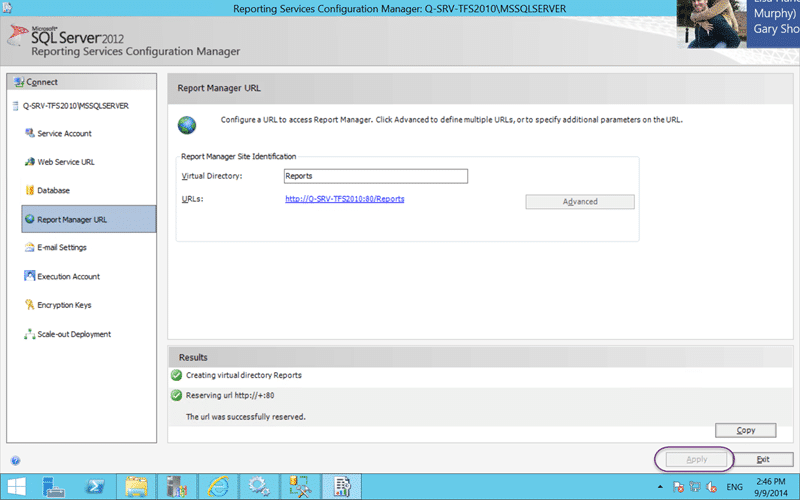Screen dimensions: 800x500
Task: Open the Database page
Action: (x=53, y=190)
